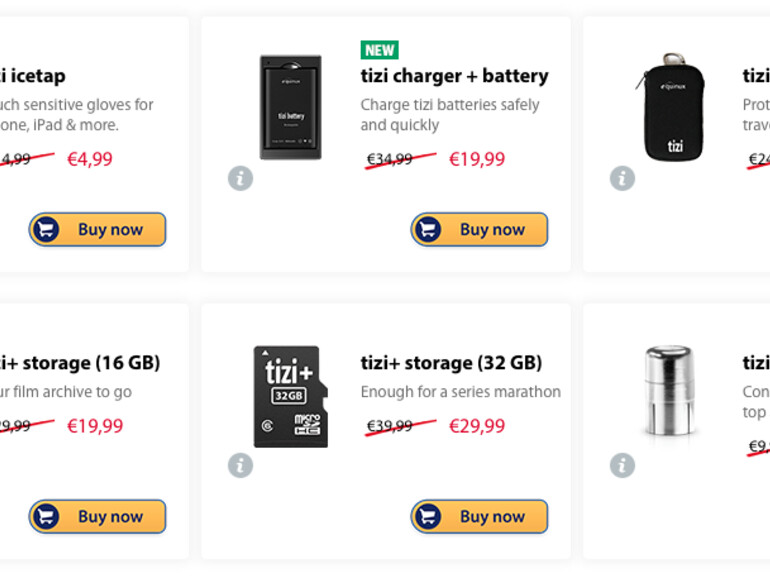Click the €4,99 icetap price
Screen dimensions: 770x578
(x=89, y=159)
